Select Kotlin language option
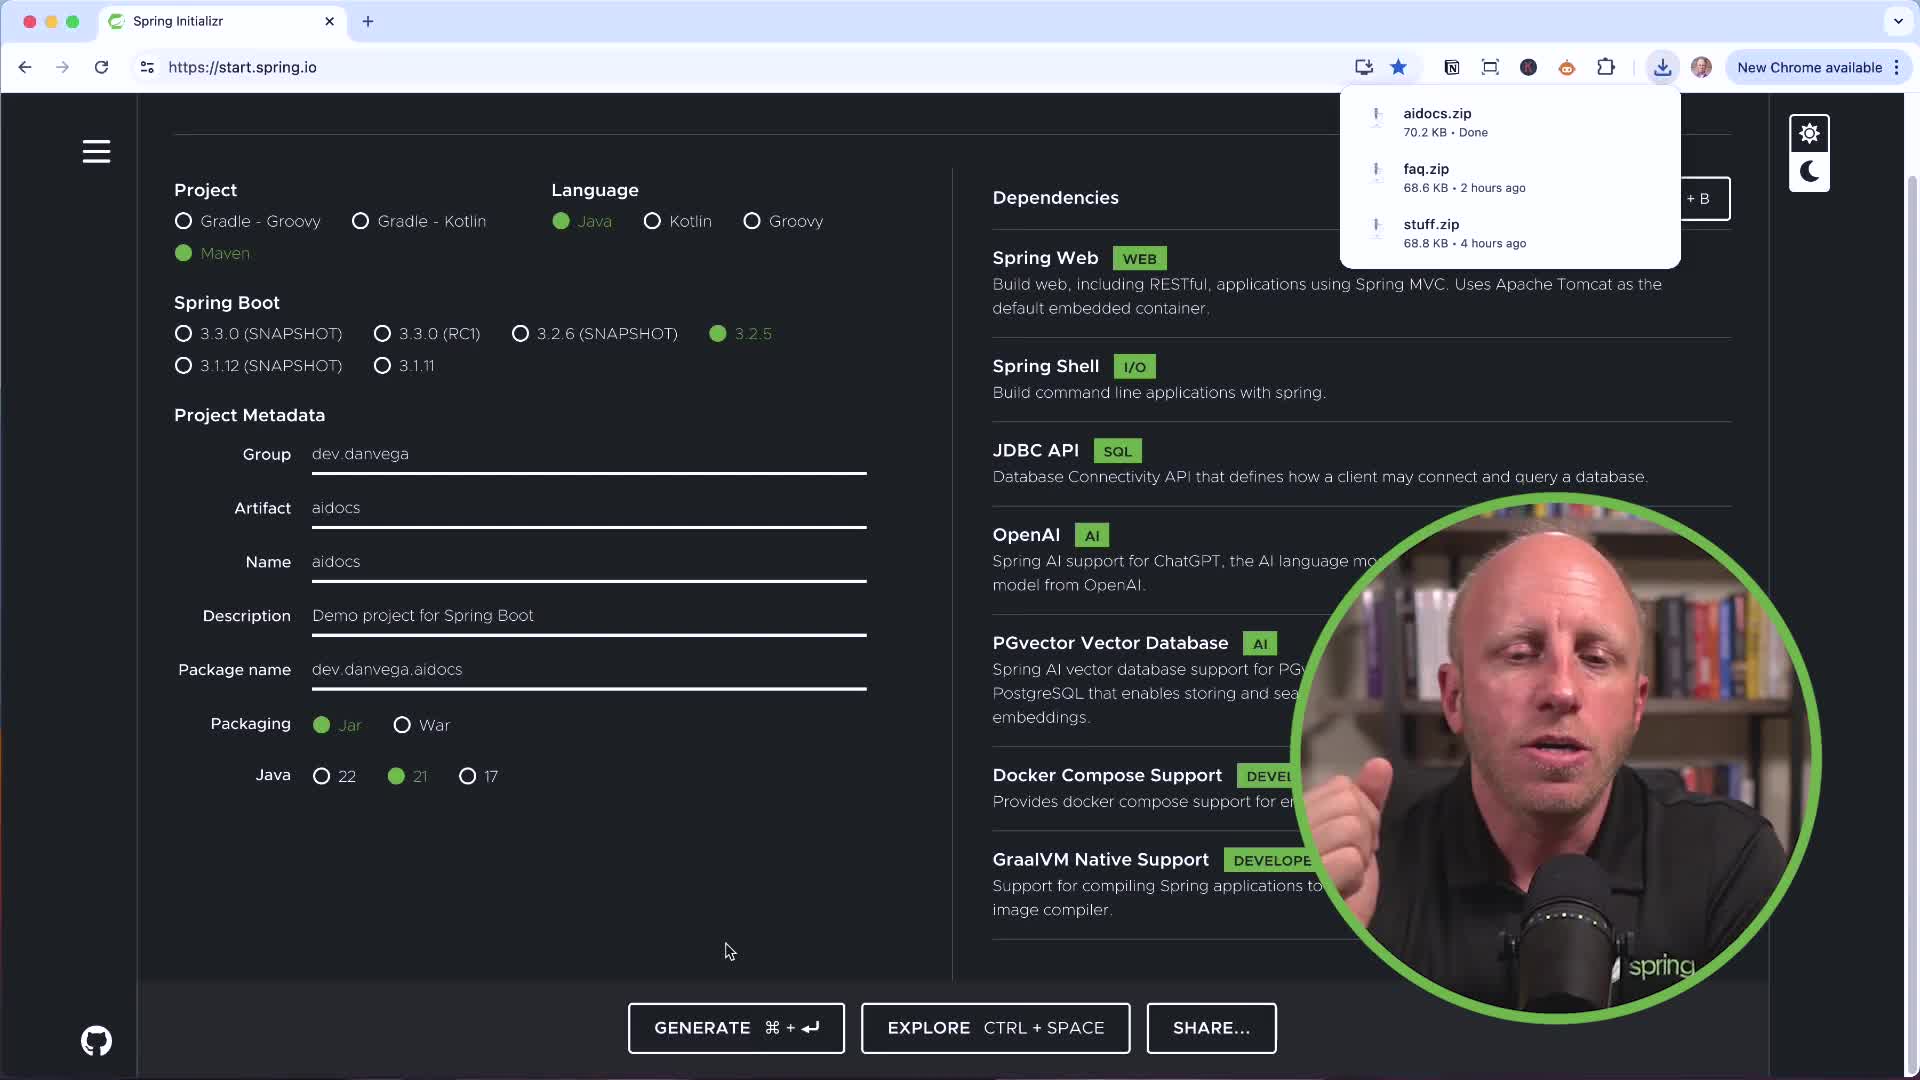Image resolution: width=1920 pixels, height=1080 pixels. tap(678, 221)
